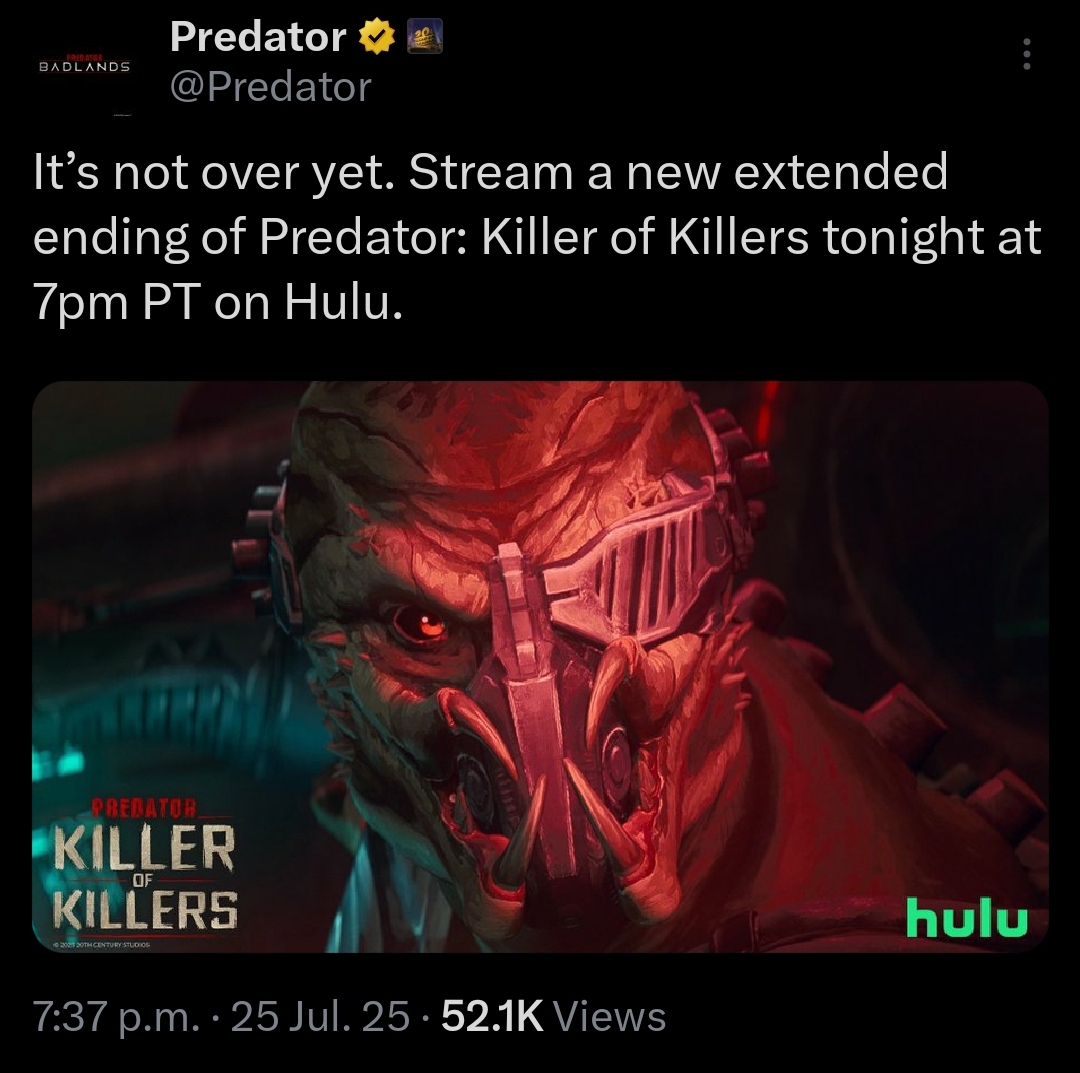Open the Predator display name

[x=258, y=37]
